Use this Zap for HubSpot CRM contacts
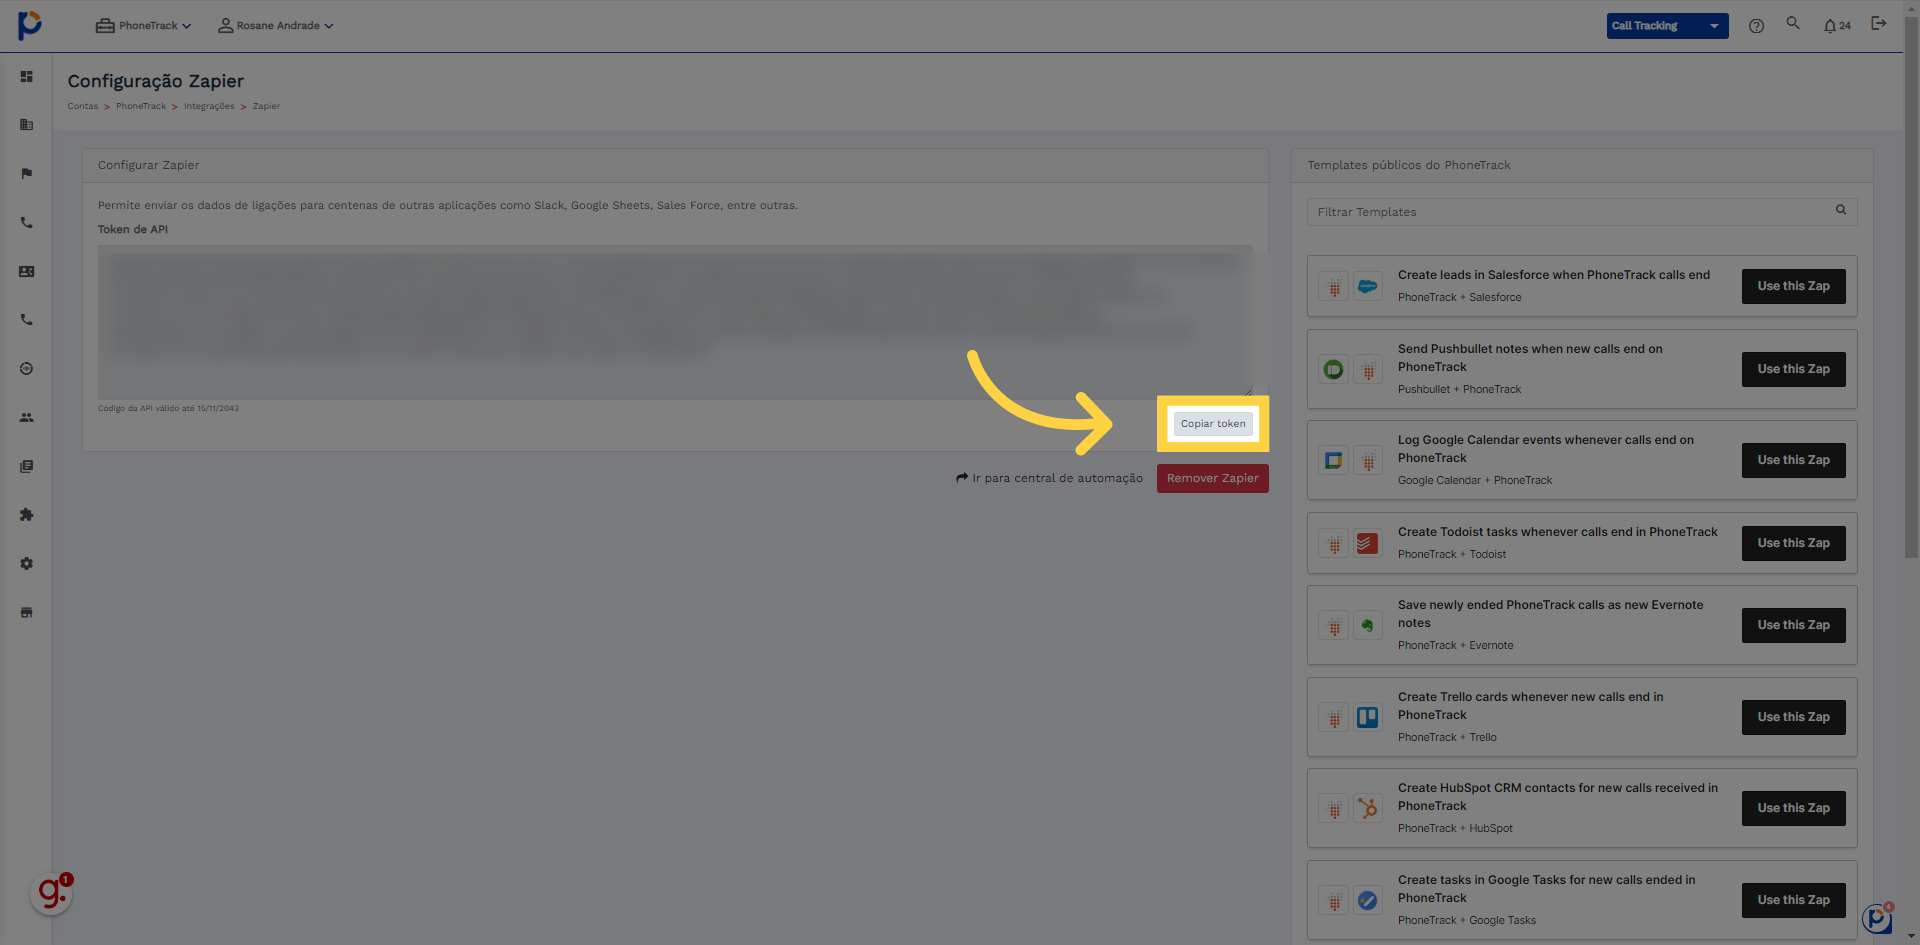 (x=1793, y=808)
